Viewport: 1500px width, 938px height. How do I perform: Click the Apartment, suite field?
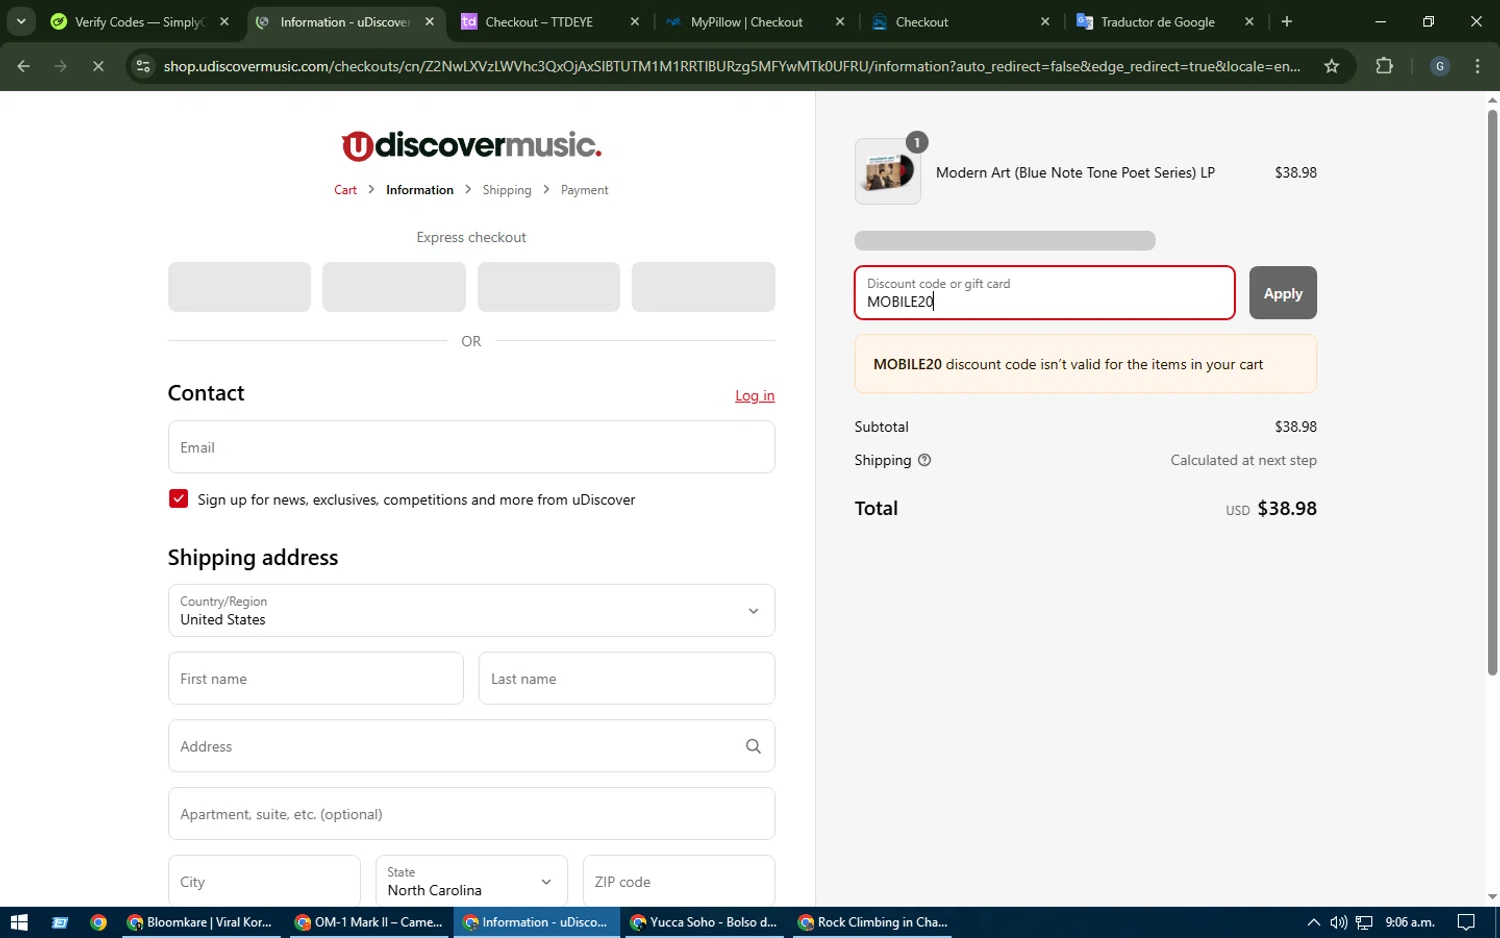tap(471, 814)
